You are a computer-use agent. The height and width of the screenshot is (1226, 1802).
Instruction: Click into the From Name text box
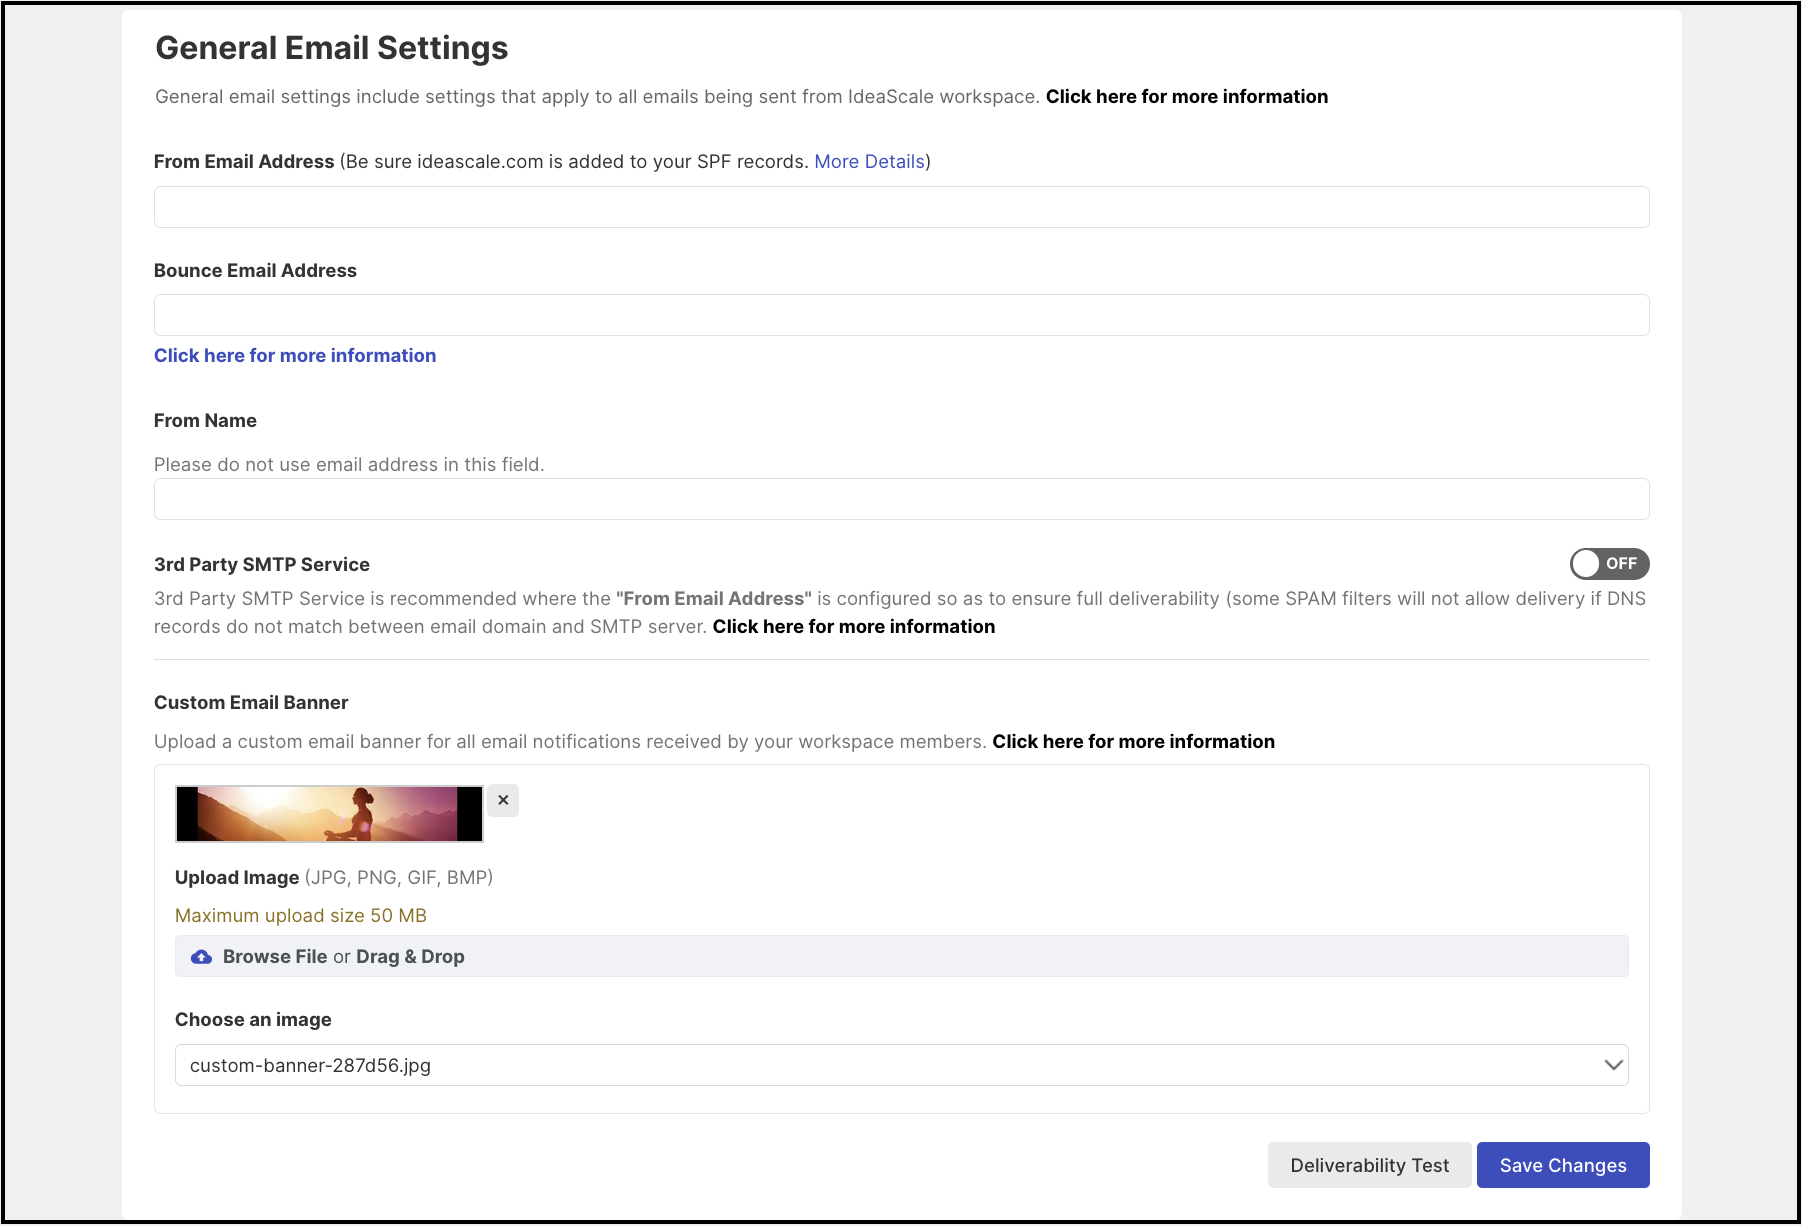(x=901, y=499)
